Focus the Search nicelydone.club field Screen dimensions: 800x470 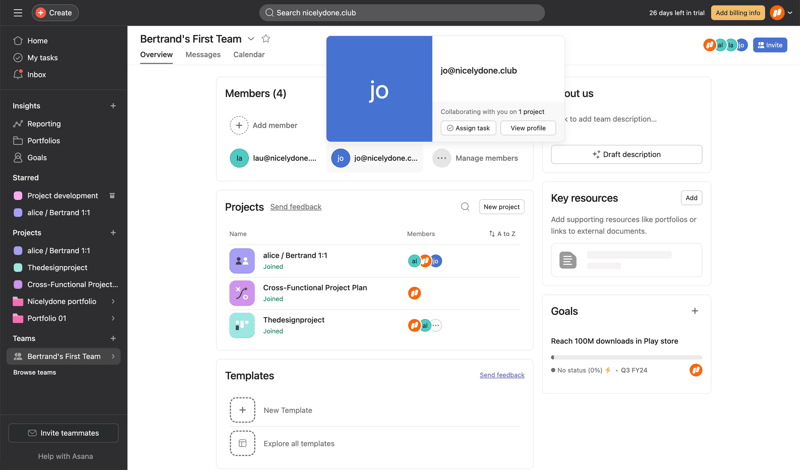click(x=402, y=13)
